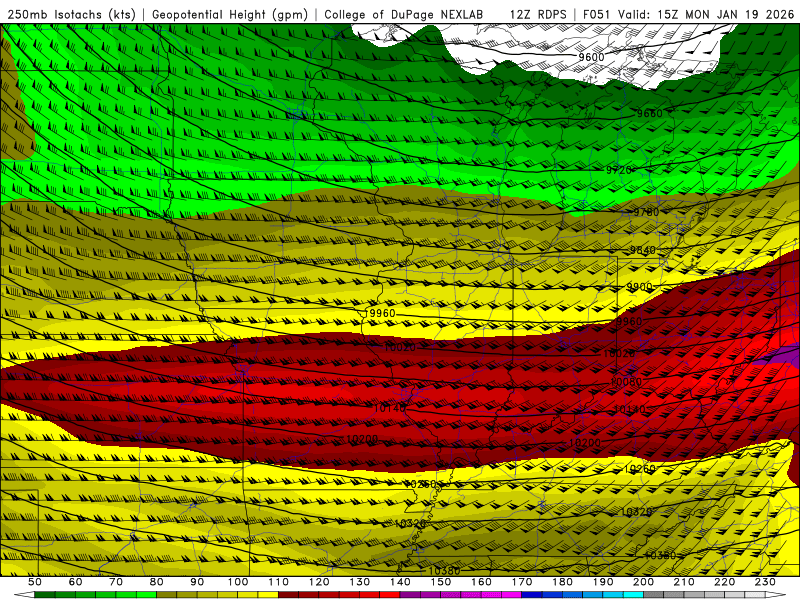Click the '12Z RDPS' model run label
The image size is (800, 600).
[538, 15]
